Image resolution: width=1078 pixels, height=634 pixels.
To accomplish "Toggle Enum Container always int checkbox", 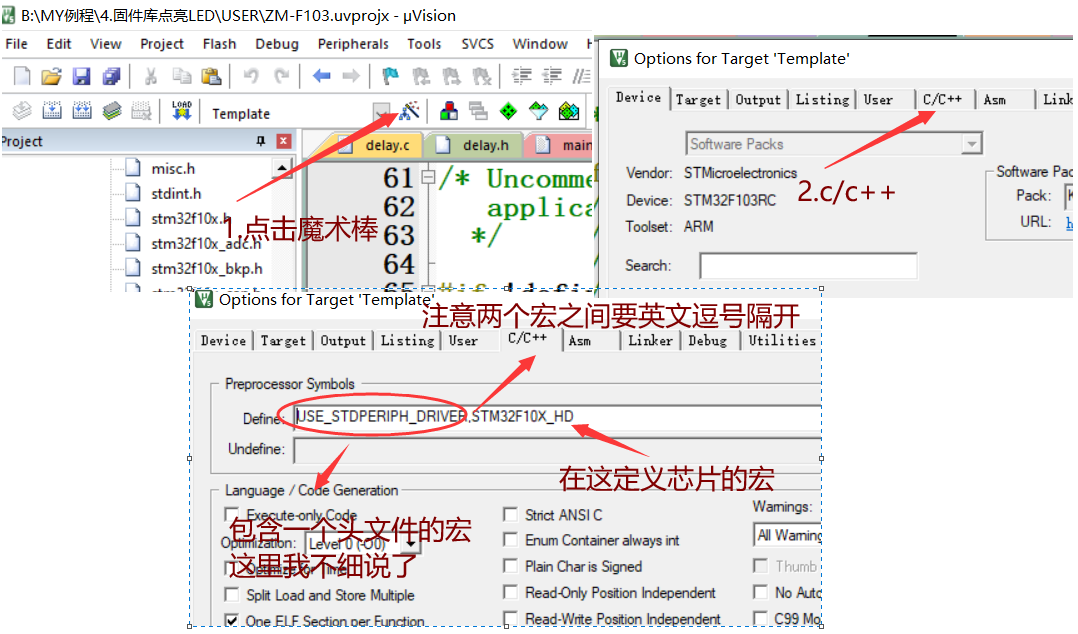I will point(510,540).
